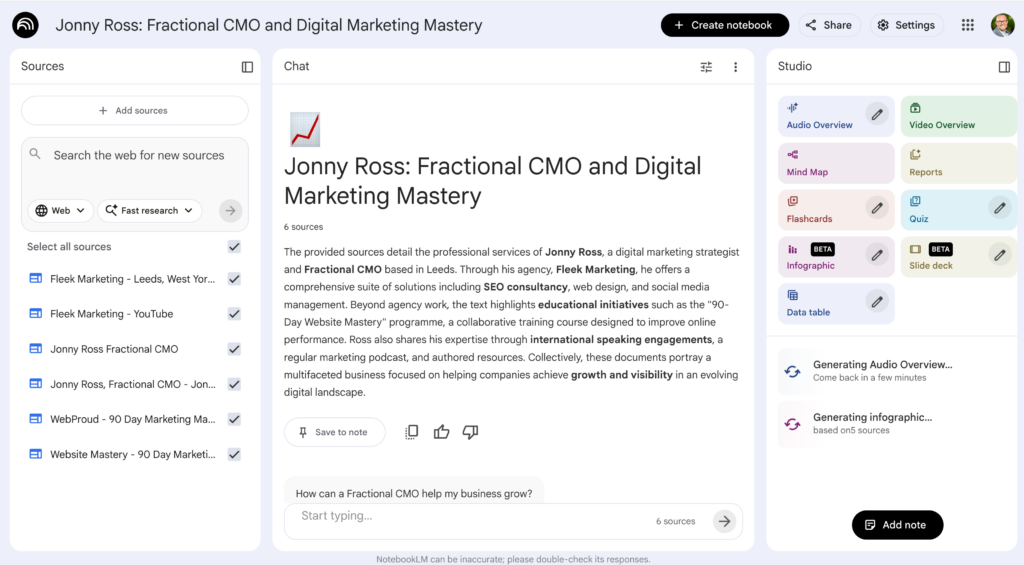This screenshot has width=1024, height=565.
Task: Edit Data table pencil icon
Action: tap(877, 302)
